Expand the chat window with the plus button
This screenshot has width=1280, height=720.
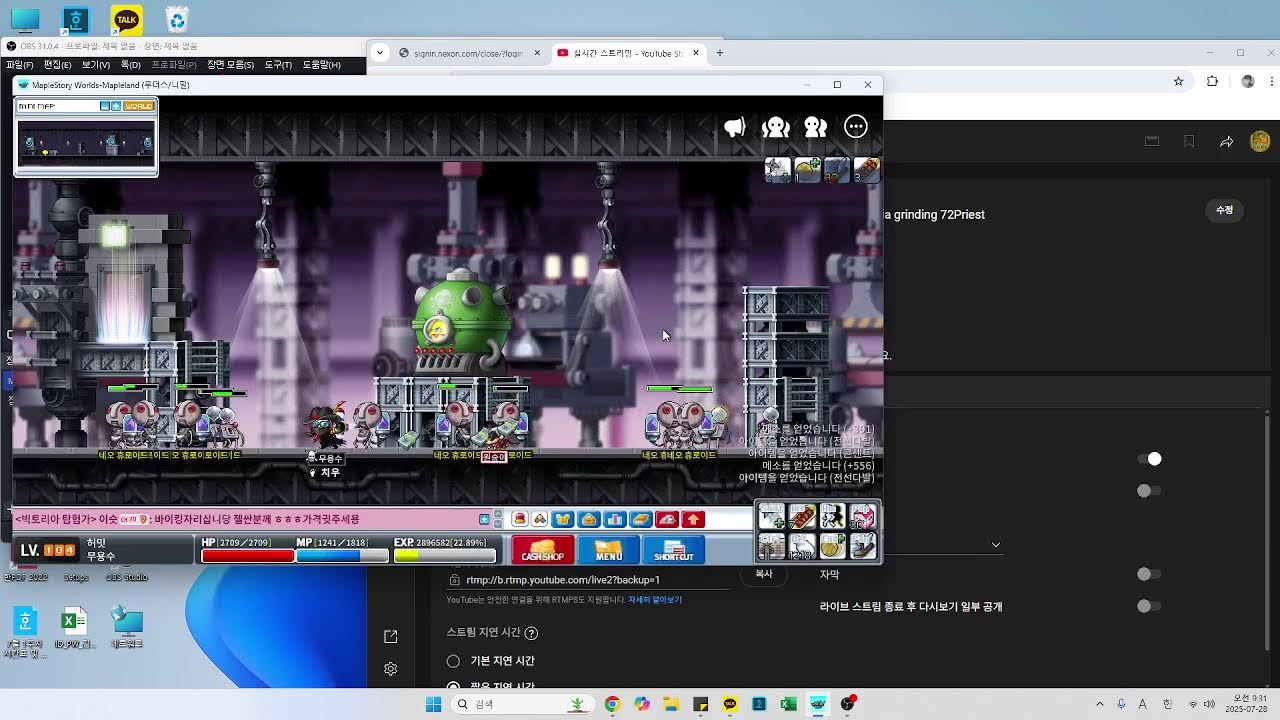tap(485, 519)
